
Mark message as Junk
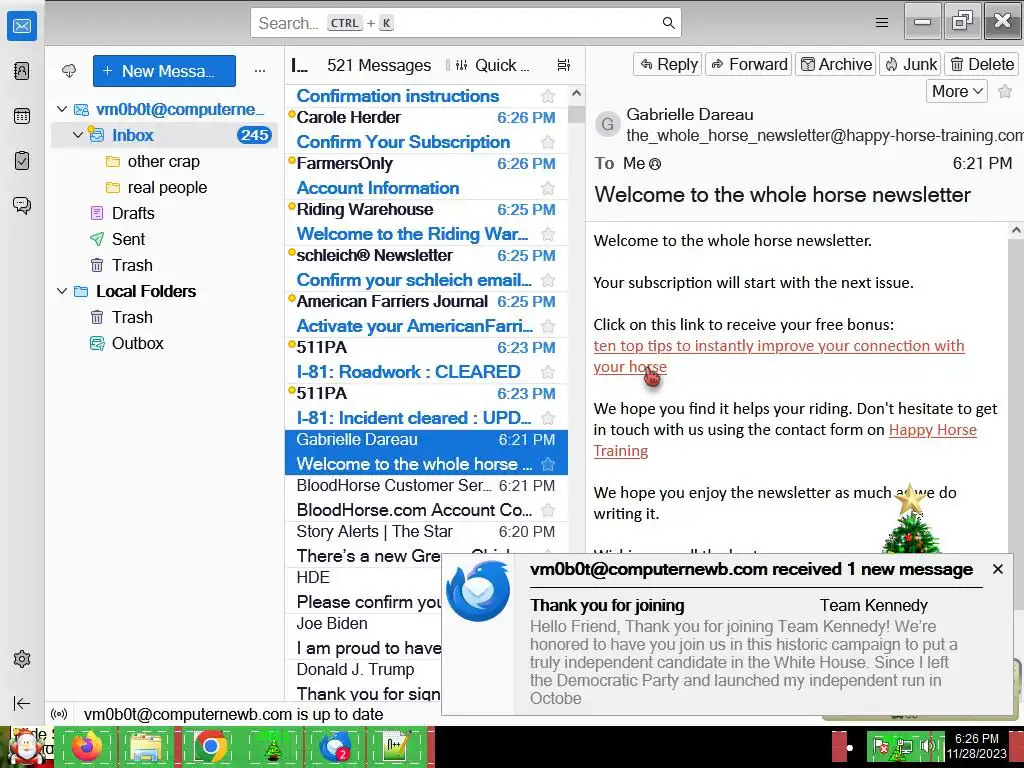click(x=910, y=64)
